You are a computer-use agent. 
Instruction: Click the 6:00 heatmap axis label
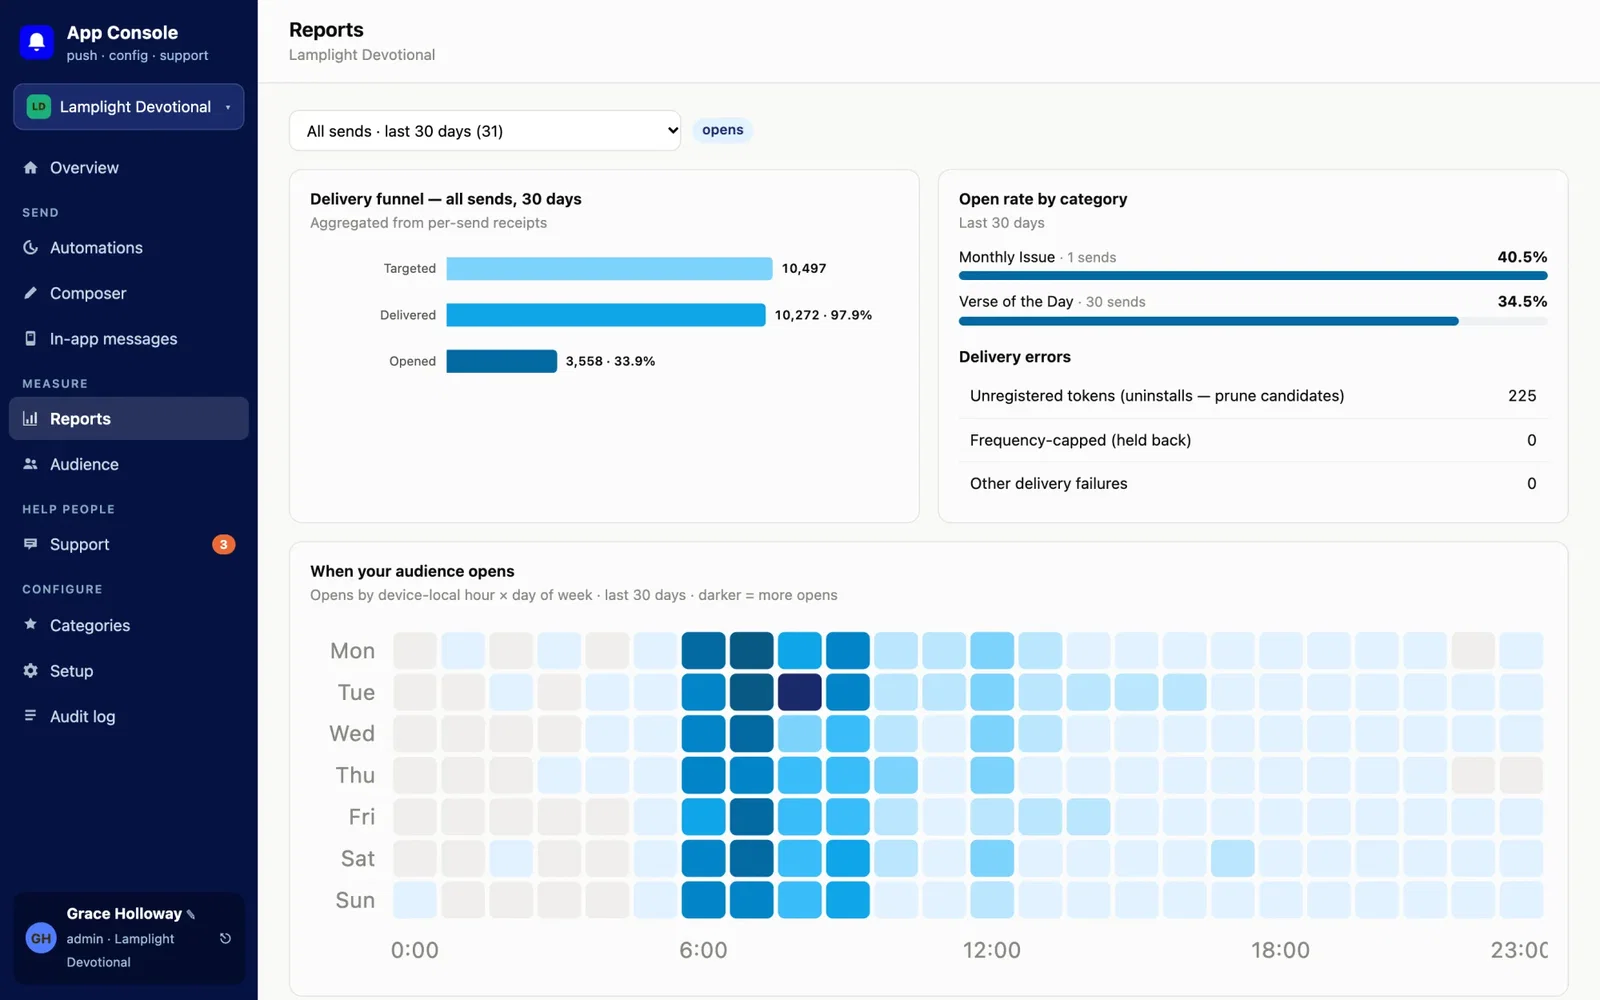point(703,950)
